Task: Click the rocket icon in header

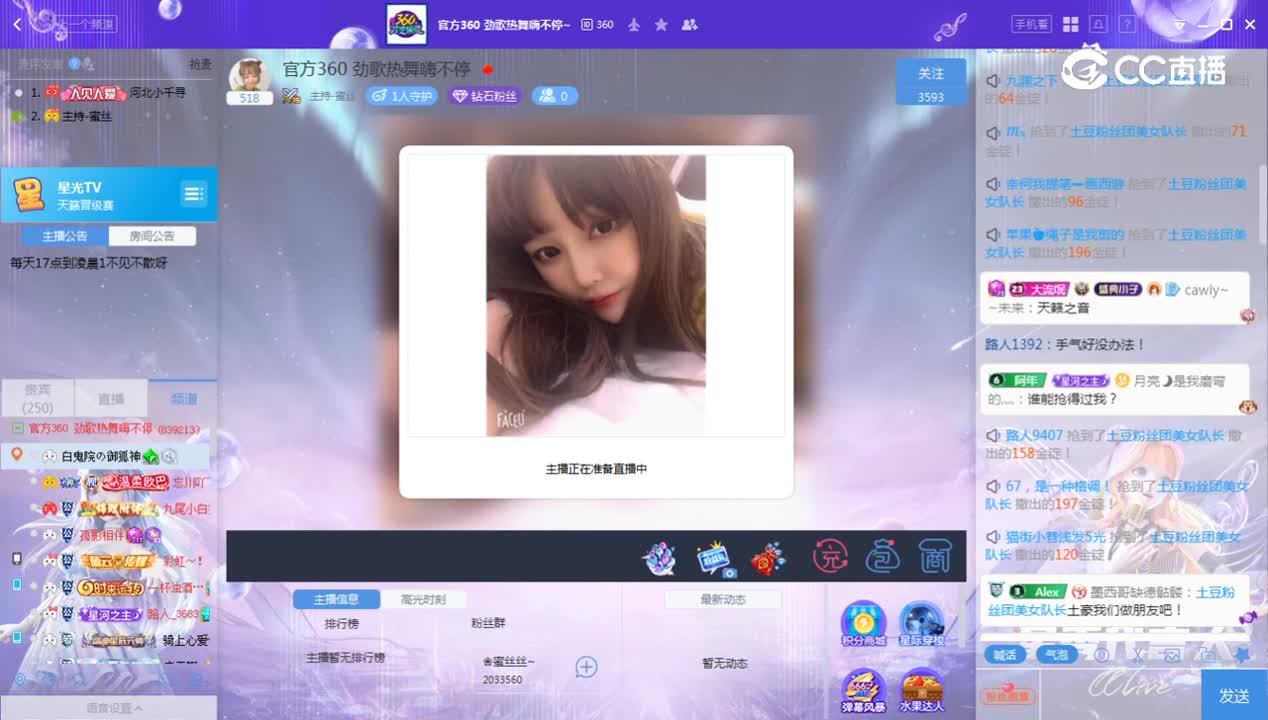Action: 633,24
